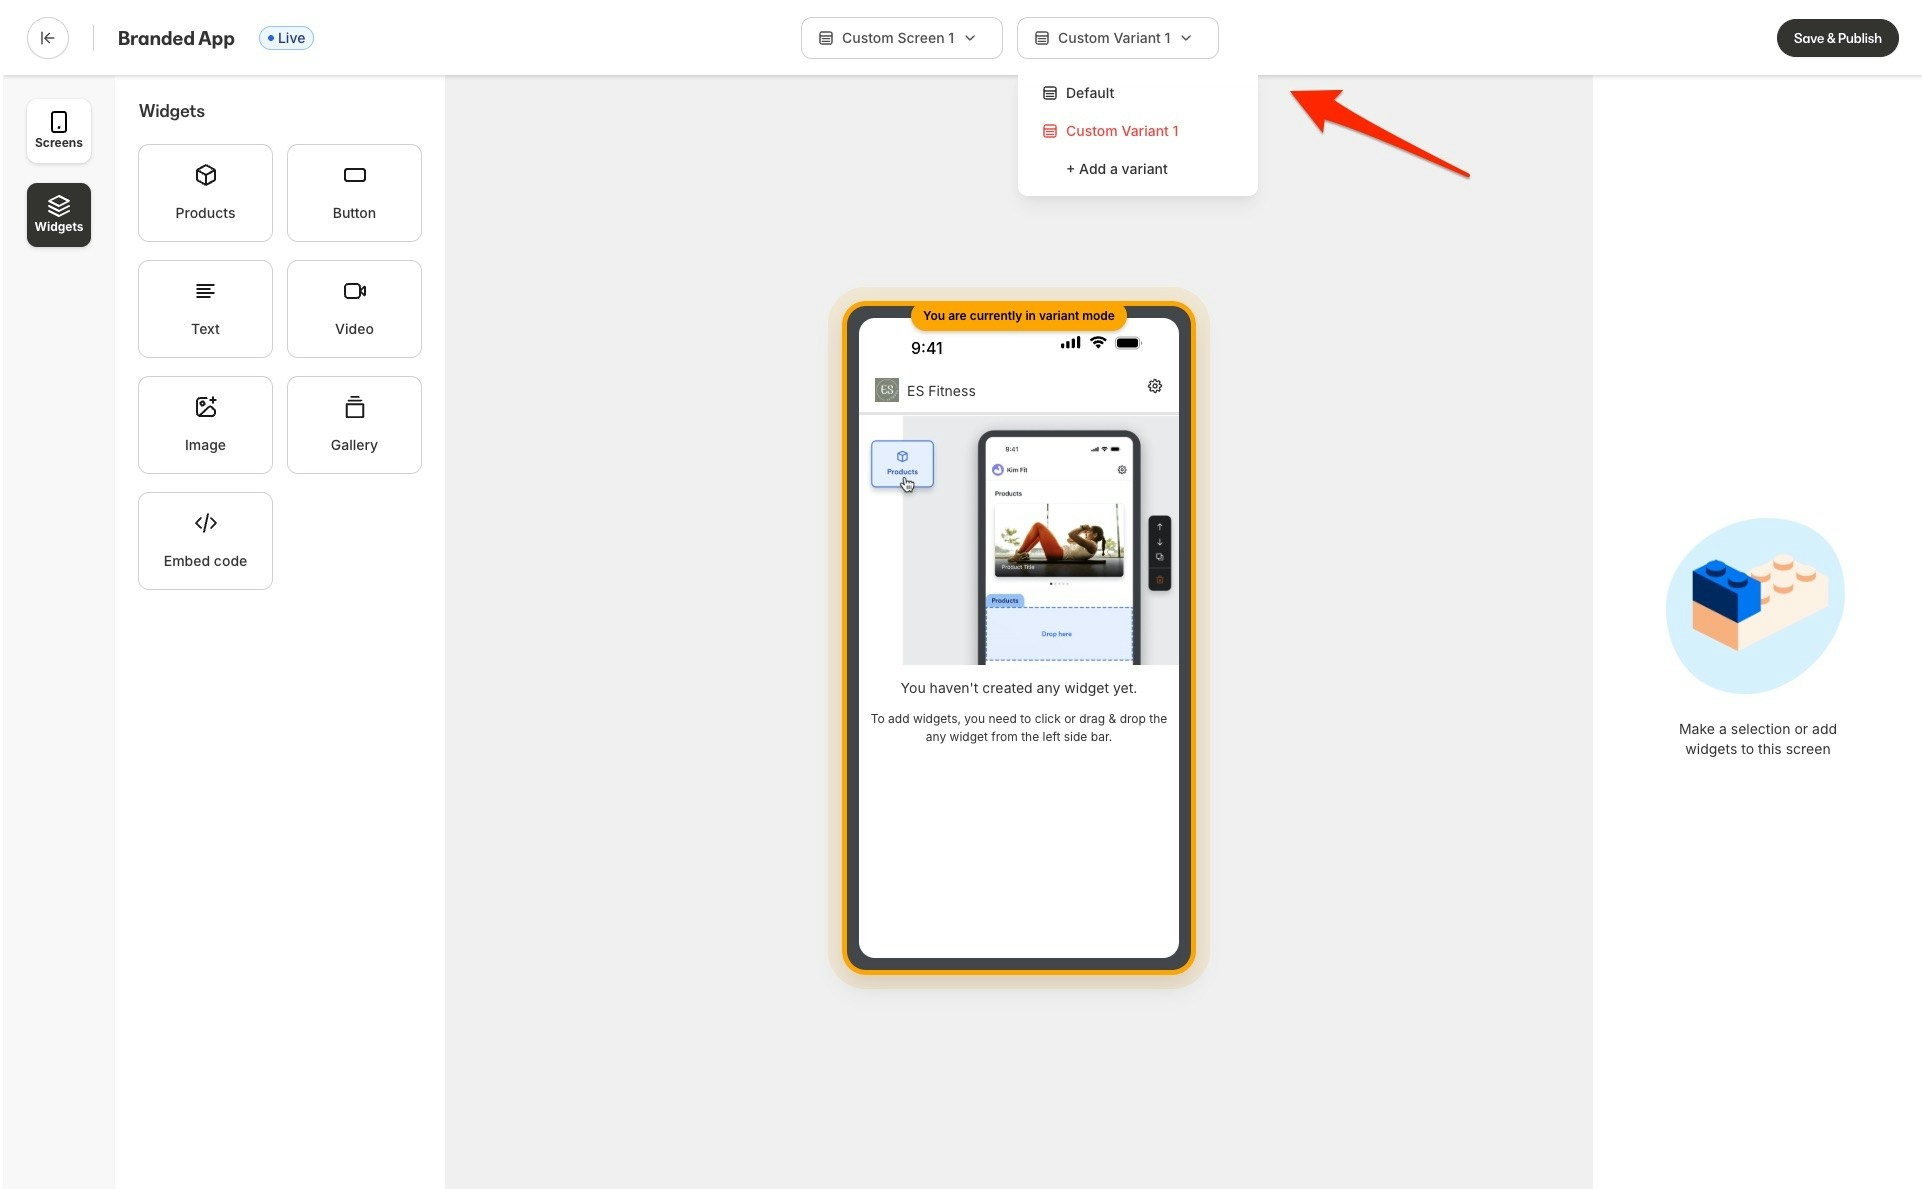The height and width of the screenshot is (1189, 1922).
Task: Click the back arrow collapse icon
Action: pyautogui.click(x=48, y=38)
